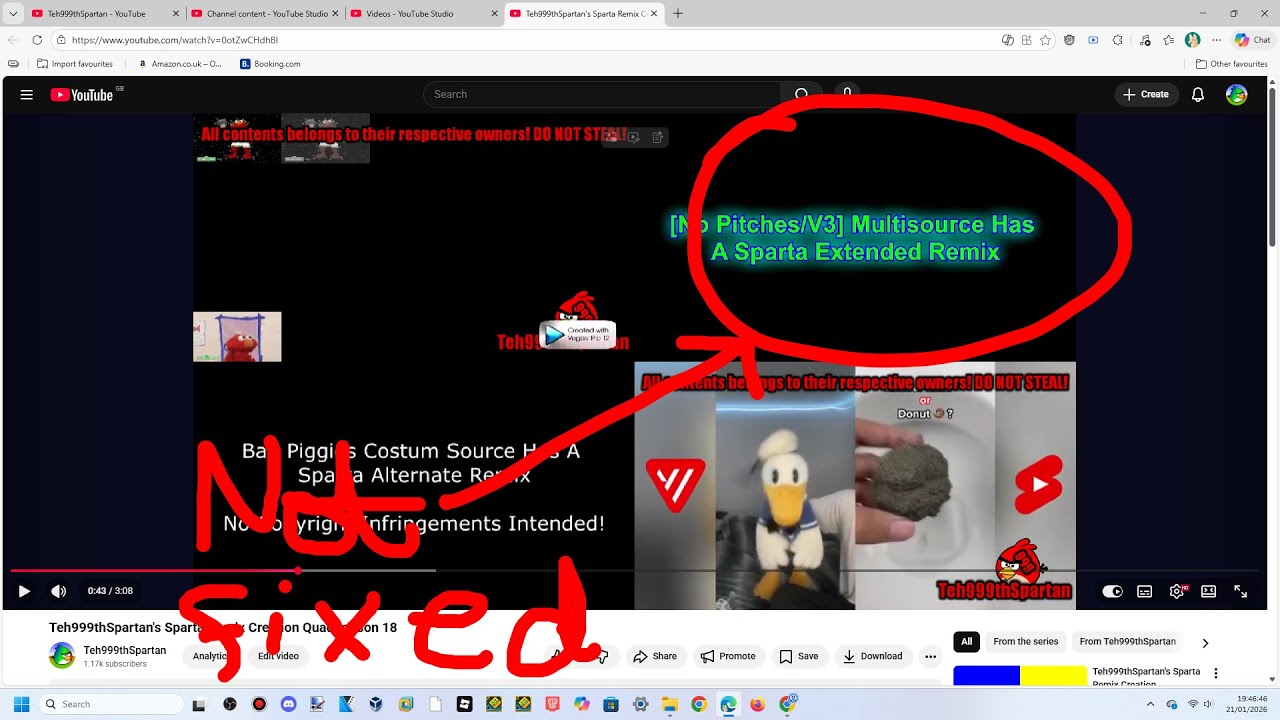Click the Share button under the video

[x=655, y=656]
